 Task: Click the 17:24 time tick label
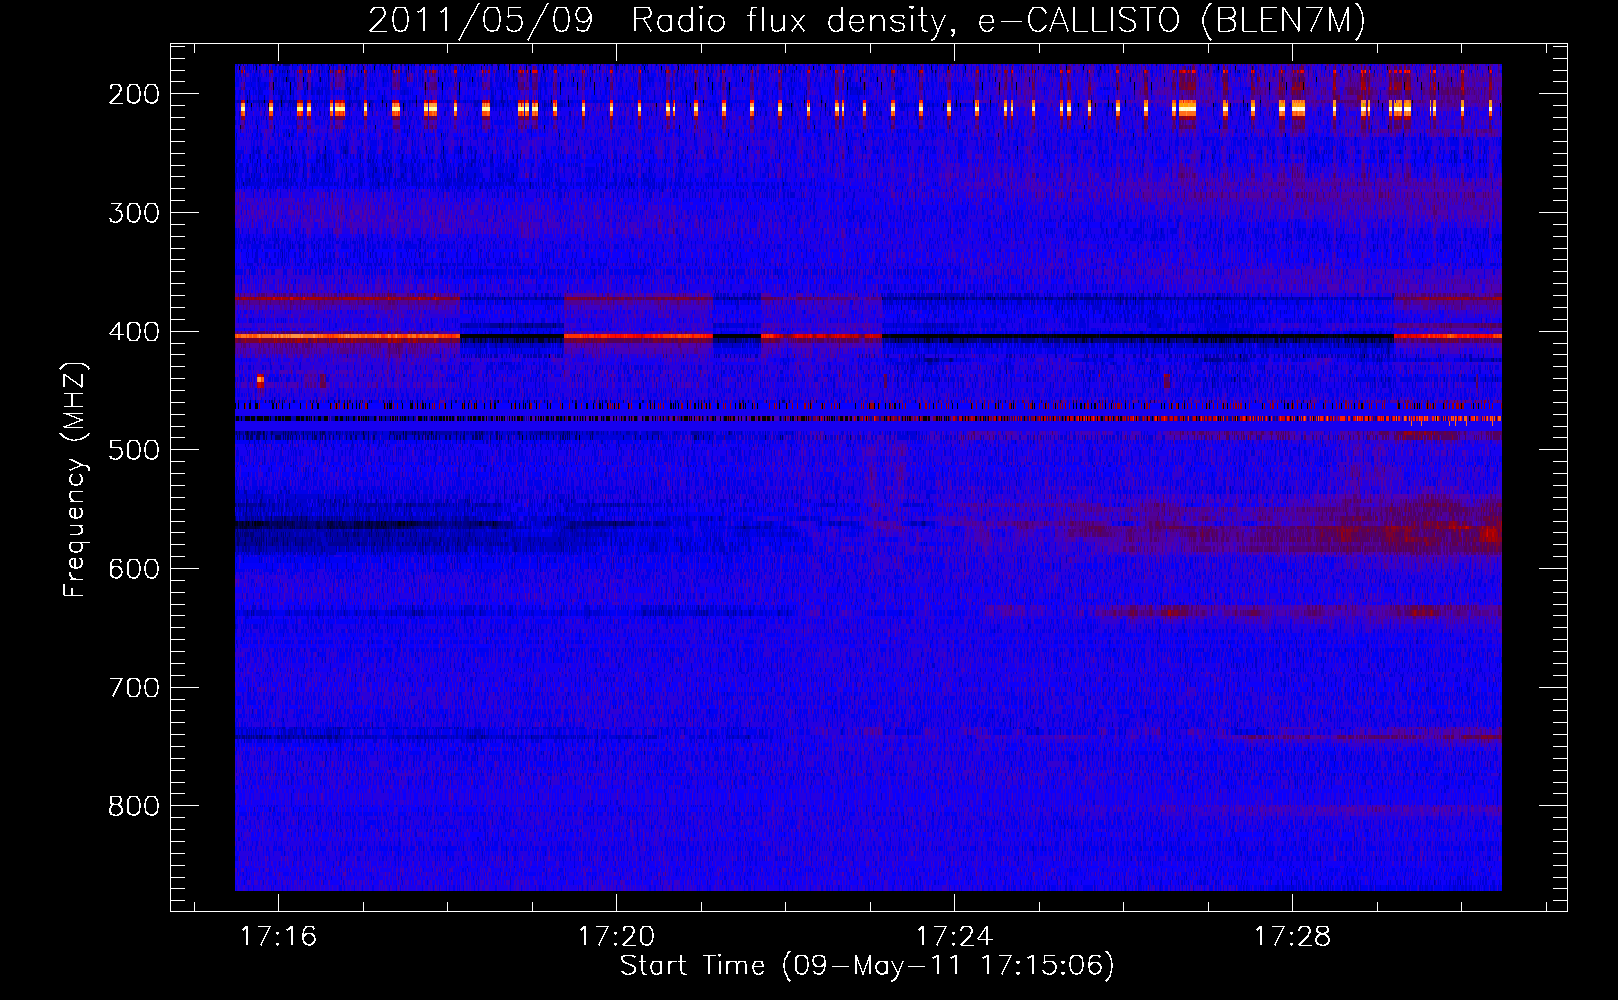955,936
